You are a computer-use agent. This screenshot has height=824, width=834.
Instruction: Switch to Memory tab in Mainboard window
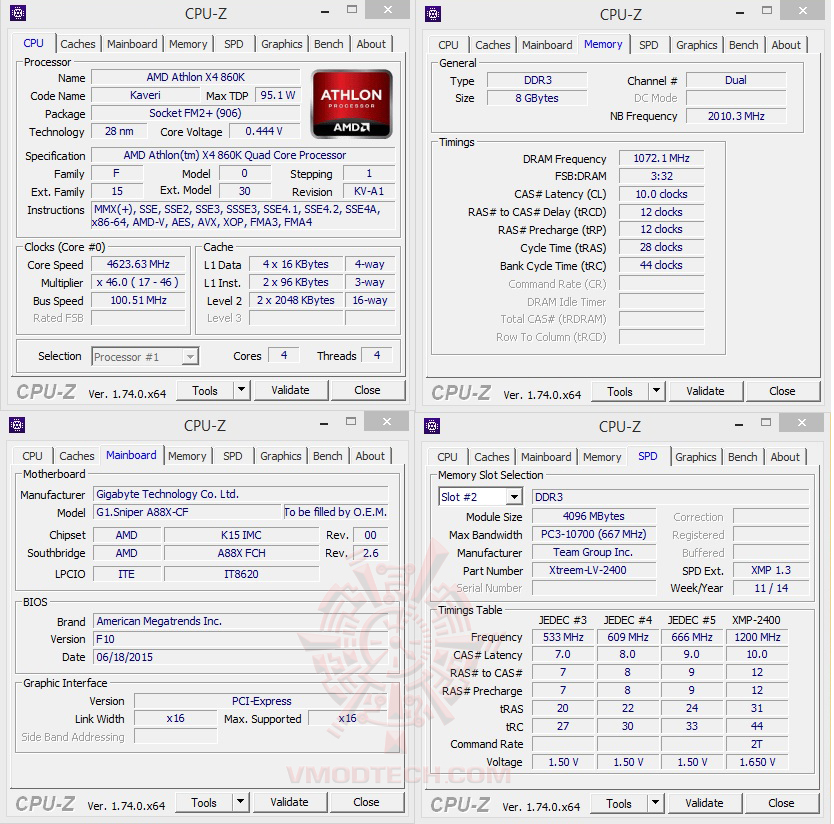tap(187, 456)
